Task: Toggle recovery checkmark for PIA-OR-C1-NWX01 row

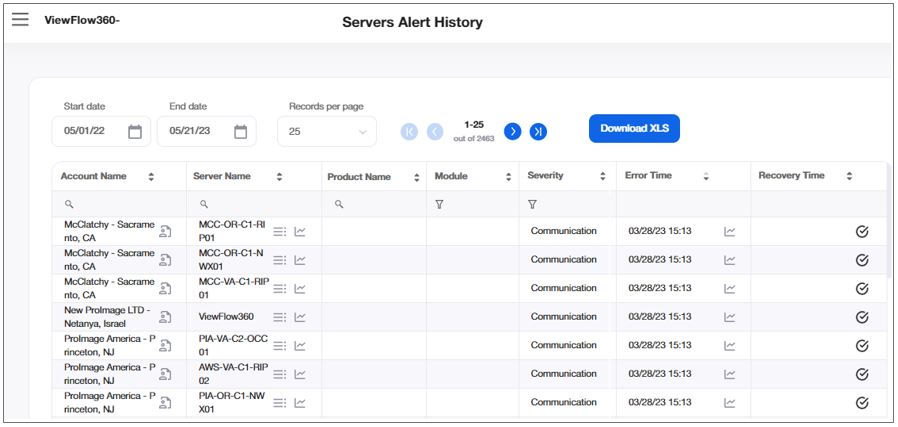Action: 862,403
